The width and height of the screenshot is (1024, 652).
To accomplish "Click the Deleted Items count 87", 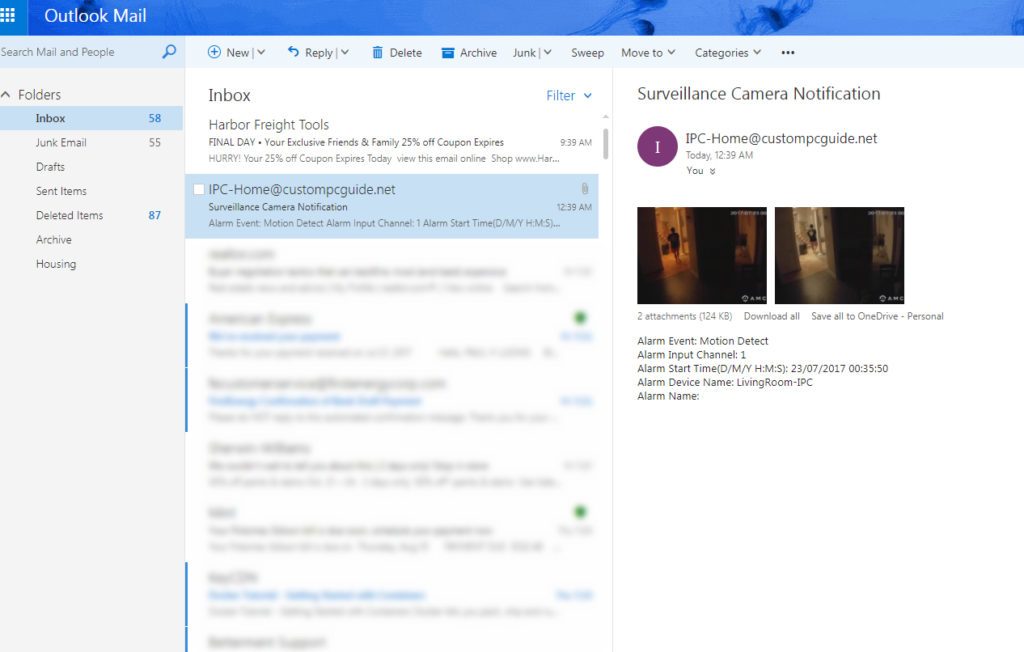I will pos(155,215).
